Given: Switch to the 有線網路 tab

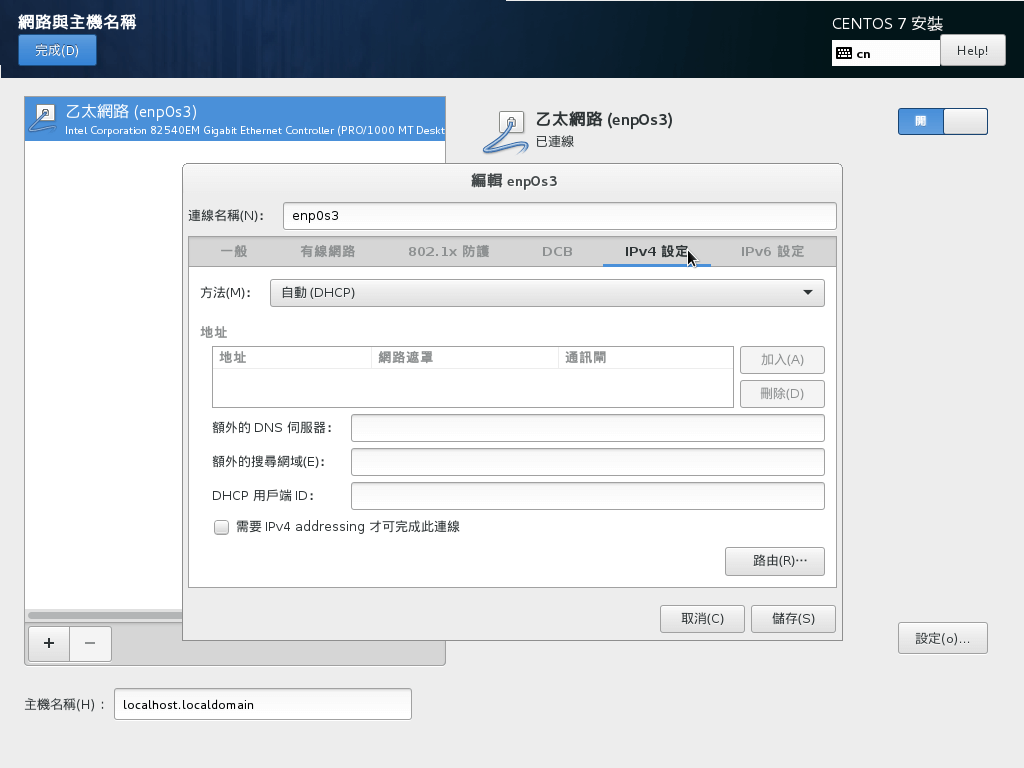Looking at the screenshot, I should point(327,251).
